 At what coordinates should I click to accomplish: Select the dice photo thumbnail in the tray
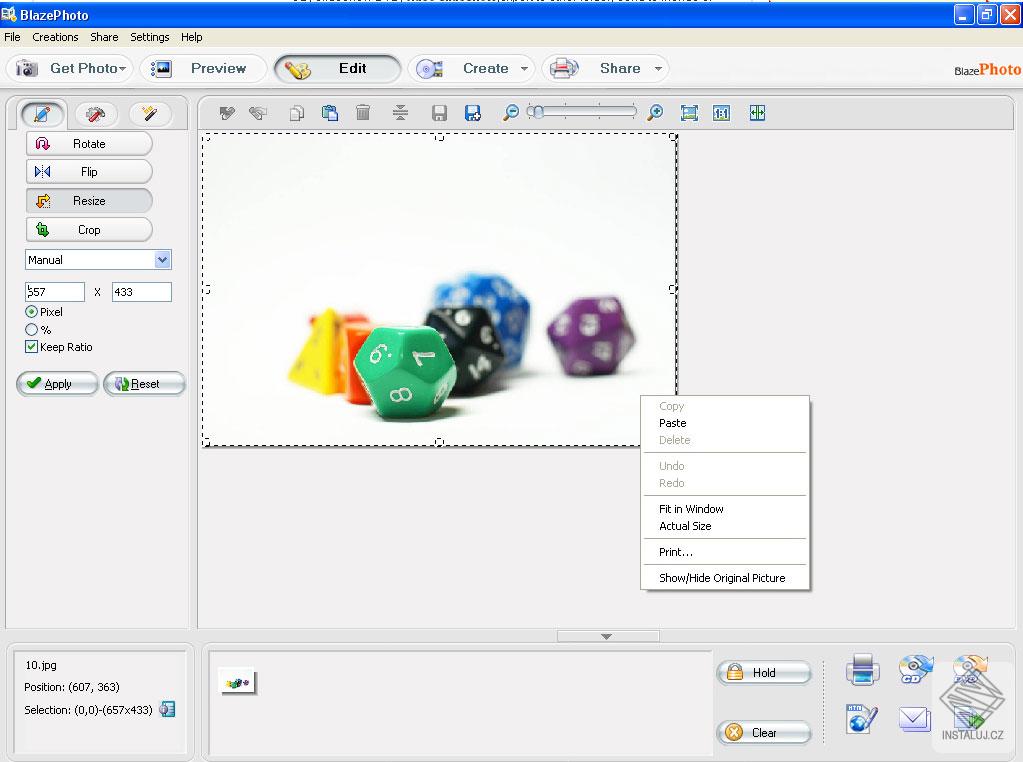coord(237,682)
